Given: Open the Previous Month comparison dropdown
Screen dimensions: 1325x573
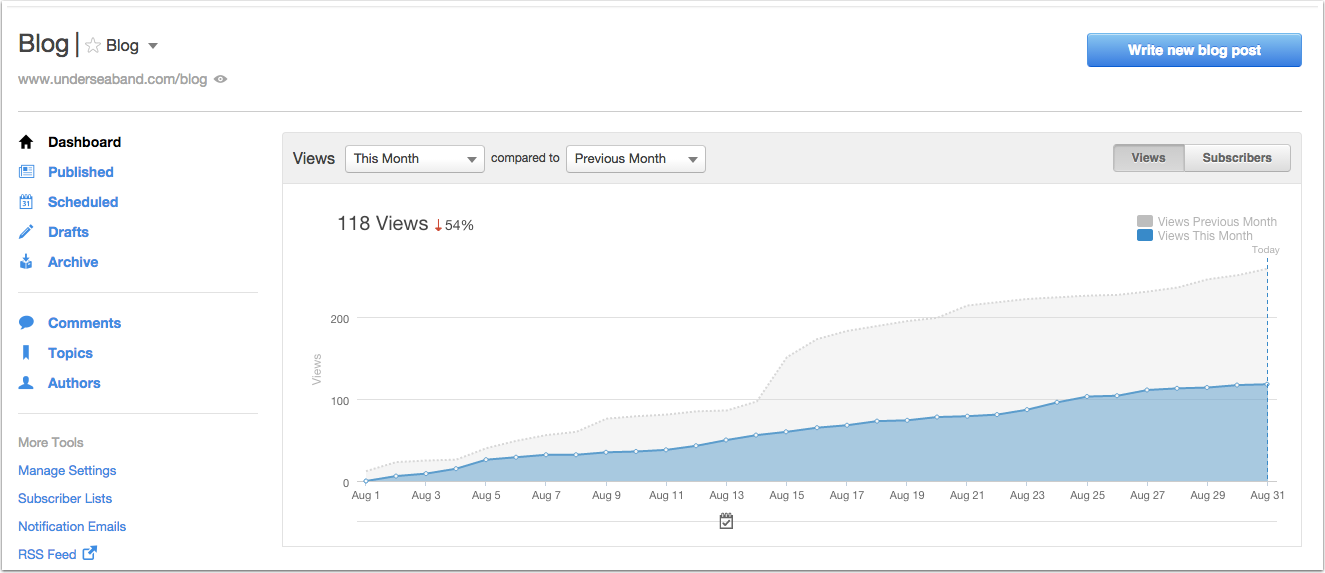Looking at the screenshot, I should click(x=636, y=159).
